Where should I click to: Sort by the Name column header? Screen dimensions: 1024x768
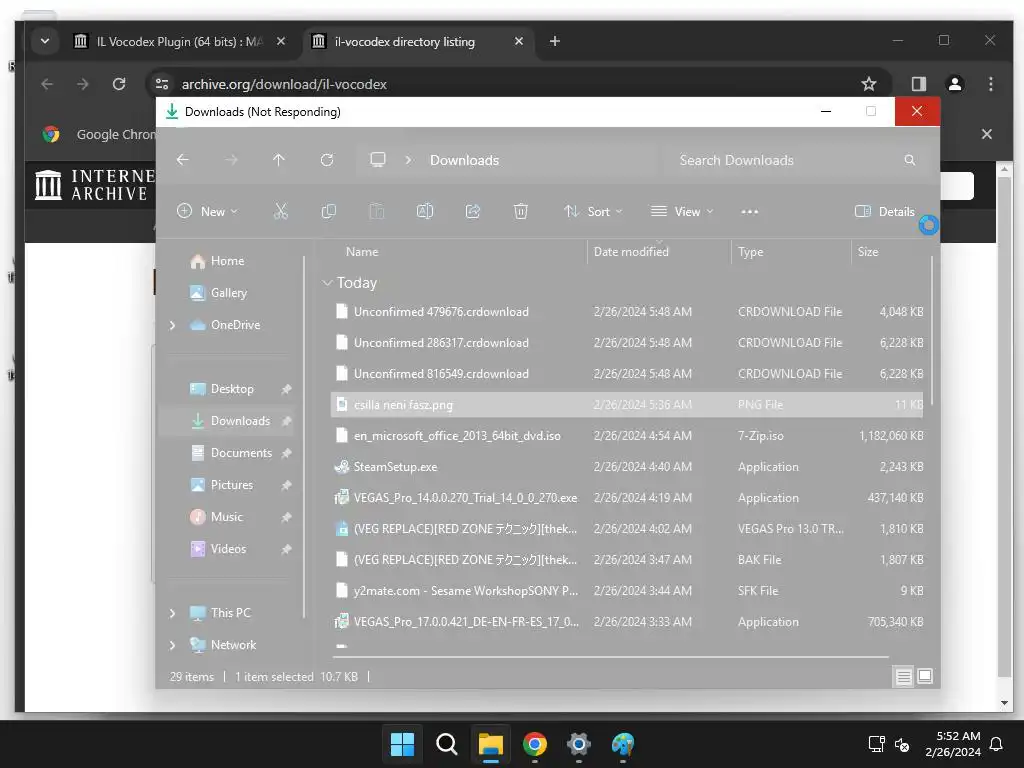click(x=362, y=251)
